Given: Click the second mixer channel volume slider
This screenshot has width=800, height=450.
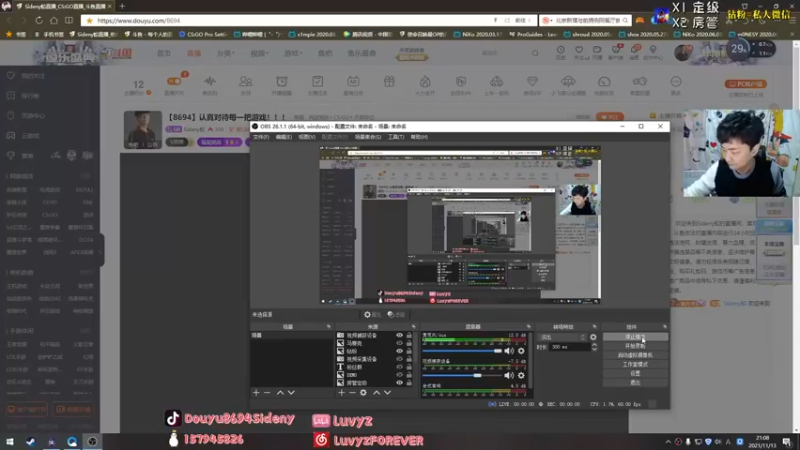Looking at the screenshot, I should click(462, 376).
